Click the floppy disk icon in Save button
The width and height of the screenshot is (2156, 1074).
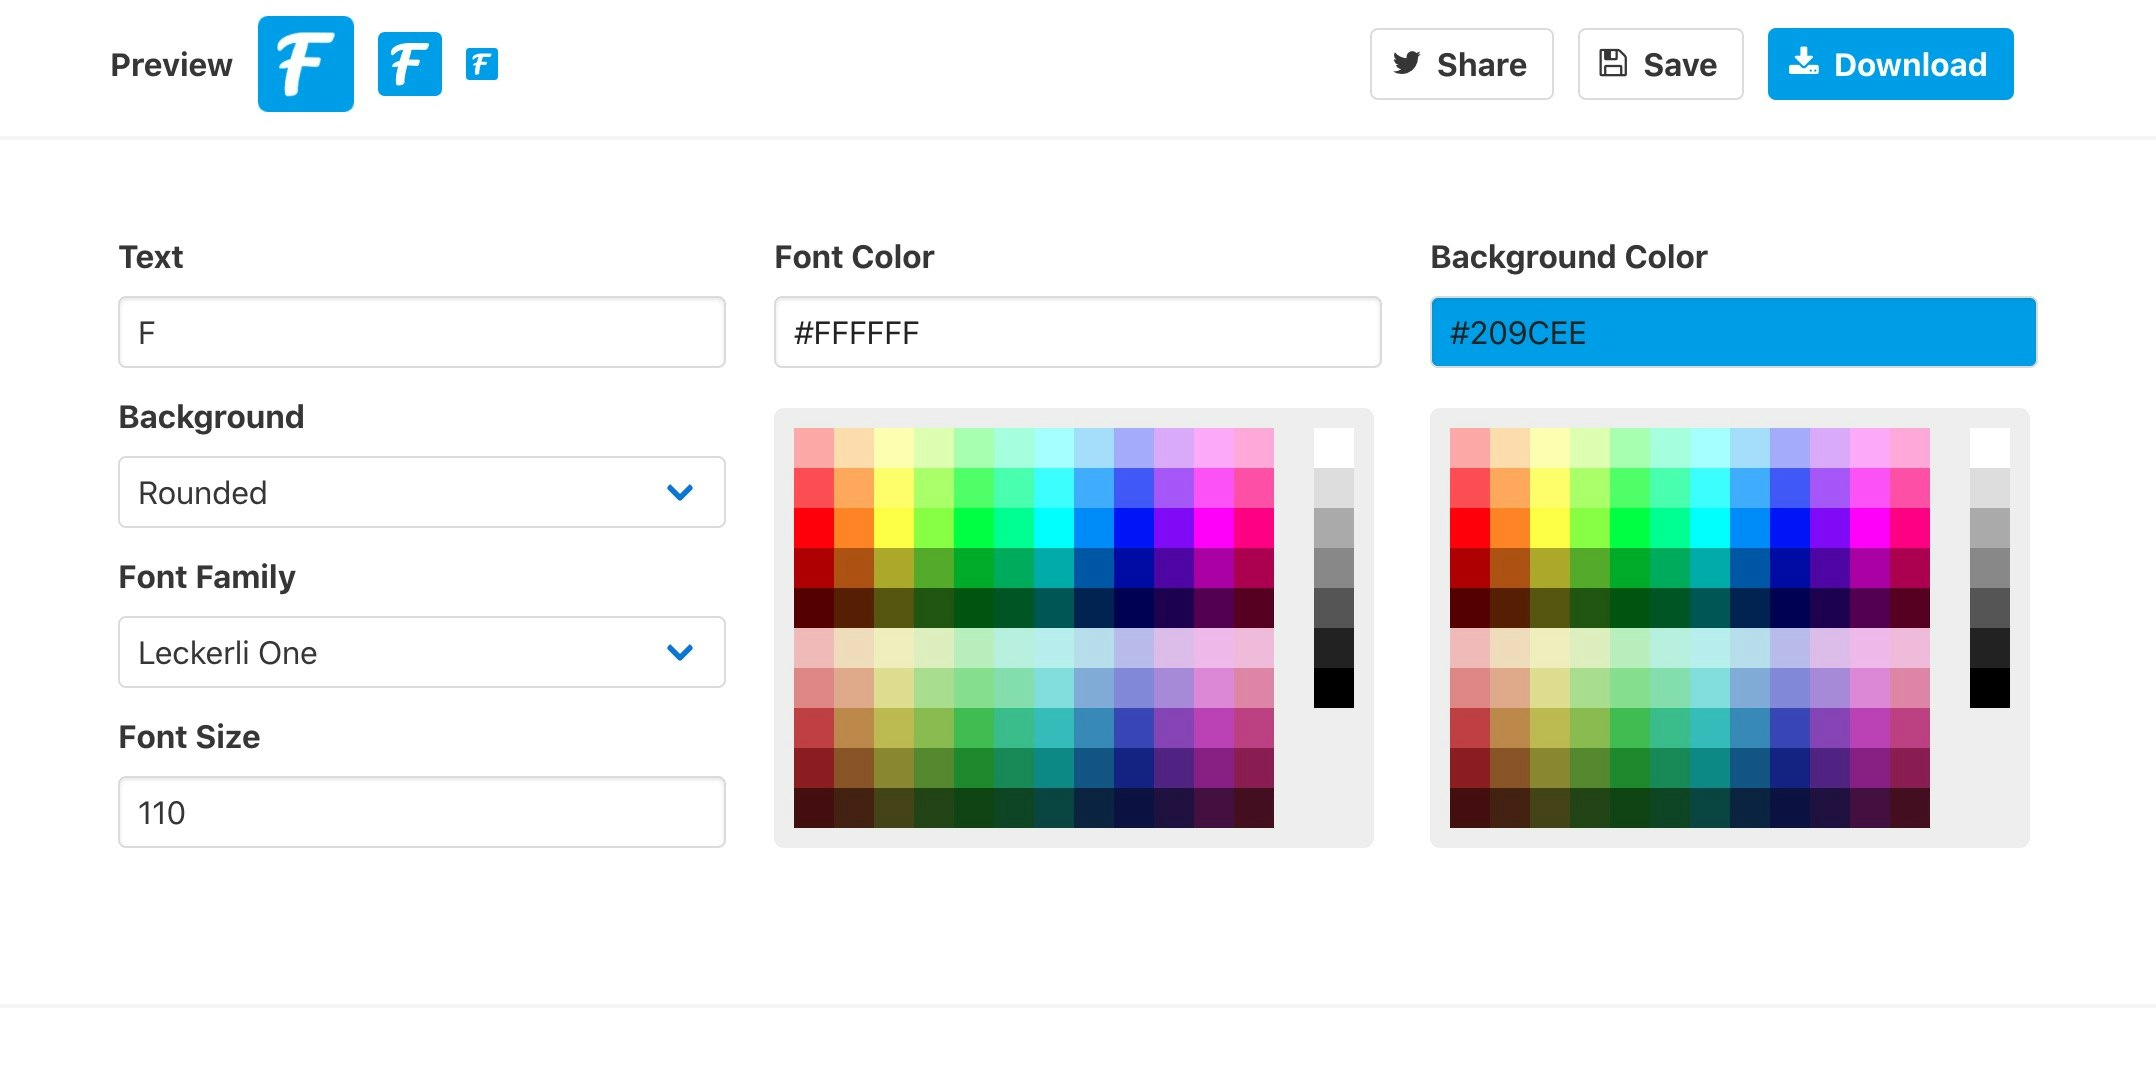click(1611, 63)
